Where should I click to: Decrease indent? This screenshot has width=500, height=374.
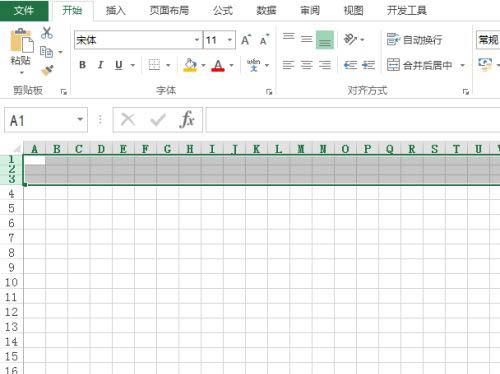350,65
